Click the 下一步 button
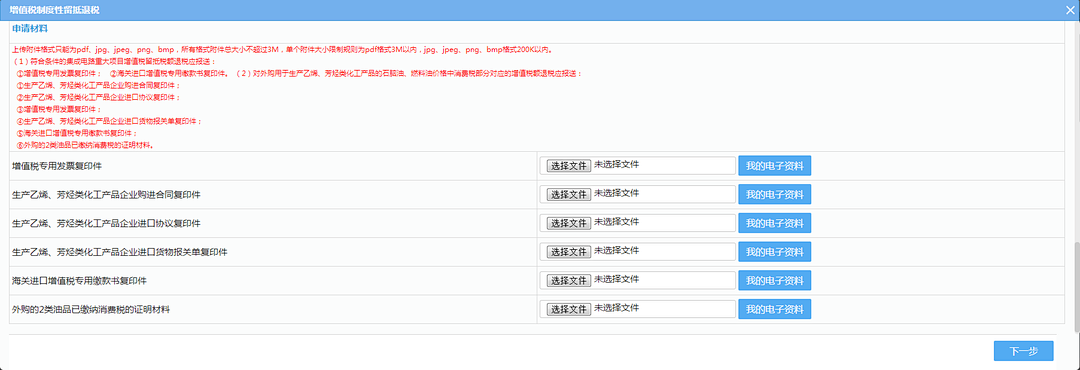Screen dimensions: 1080x370 click(1024, 351)
